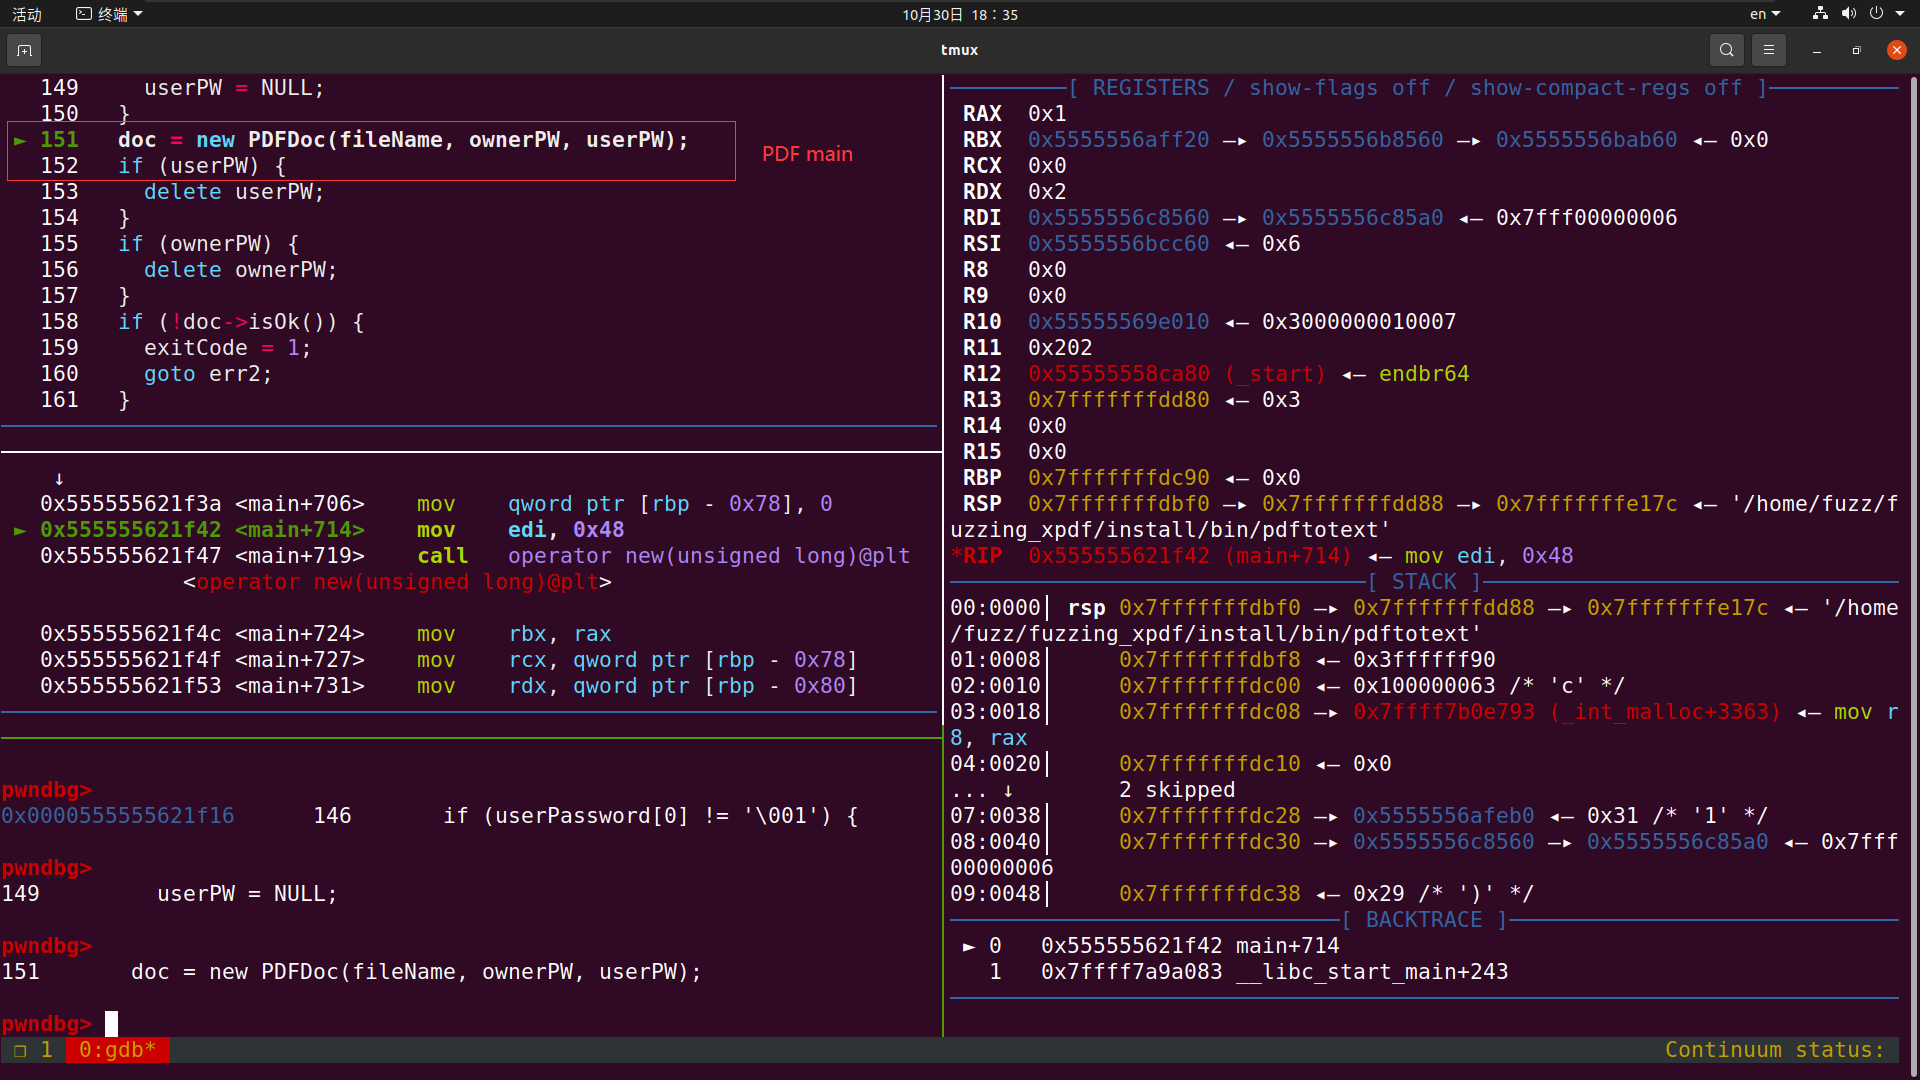The image size is (1920, 1080).
Task: Click the new terminal tab icon
Action: 24,50
